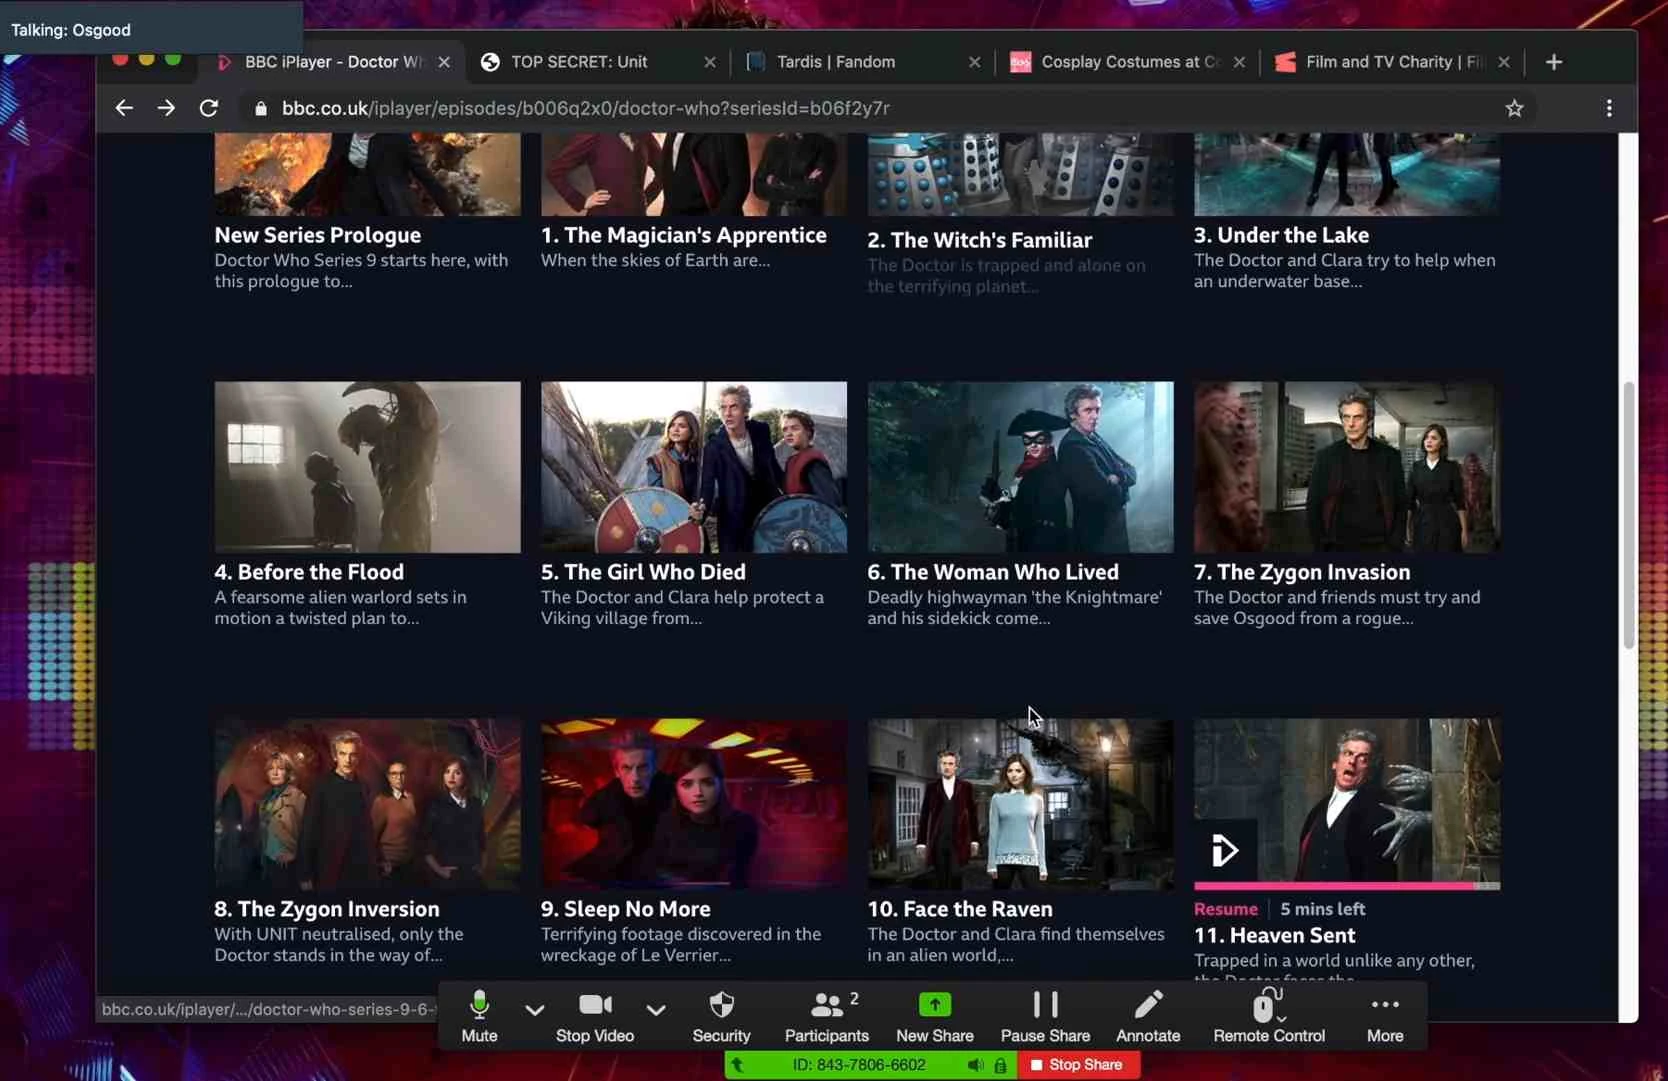Screen dimensions: 1668x1081
Task: Stop Video camera icon in Zoom
Action: [x=595, y=1016]
